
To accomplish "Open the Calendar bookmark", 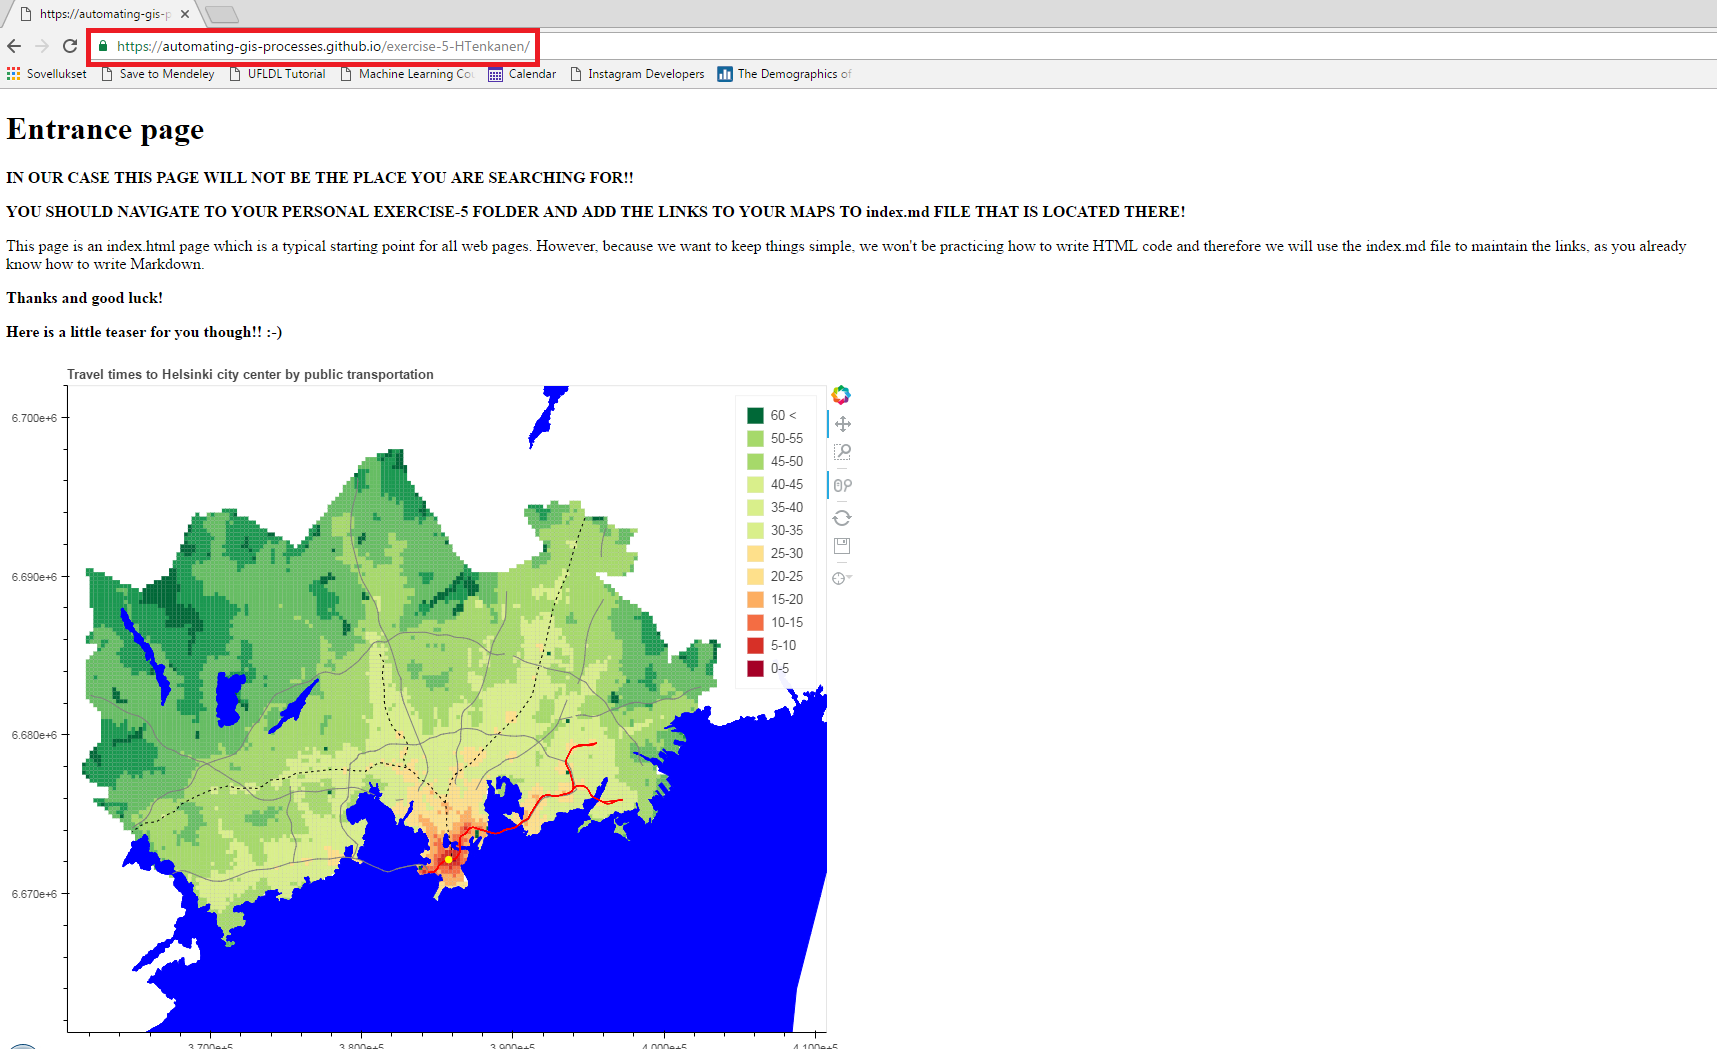I will point(522,74).
